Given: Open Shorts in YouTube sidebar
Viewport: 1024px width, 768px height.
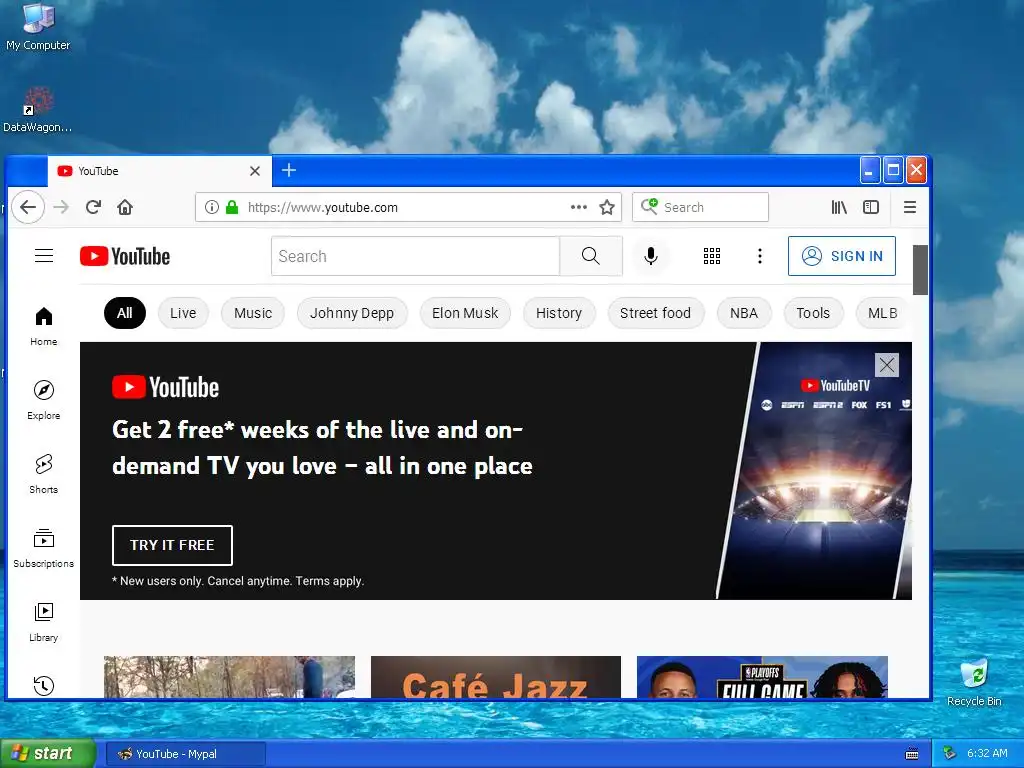Looking at the screenshot, I should pyautogui.click(x=44, y=473).
